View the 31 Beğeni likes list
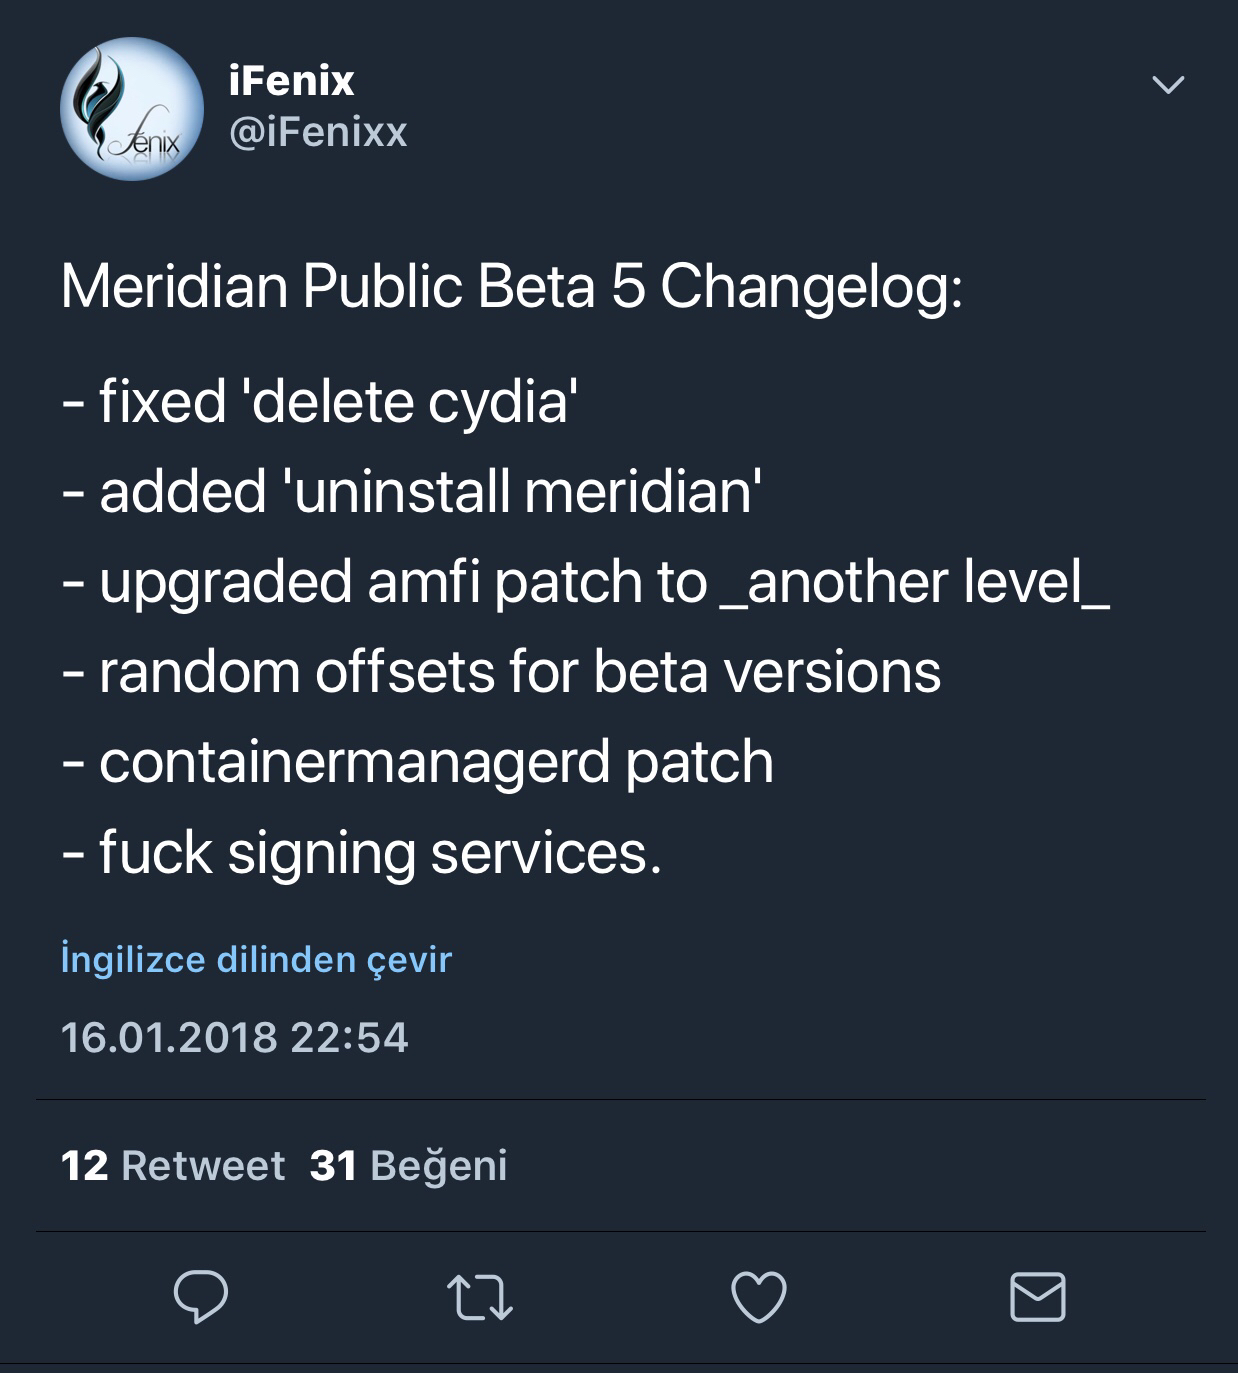The width and height of the screenshot is (1238, 1373). pos(408,1165)
